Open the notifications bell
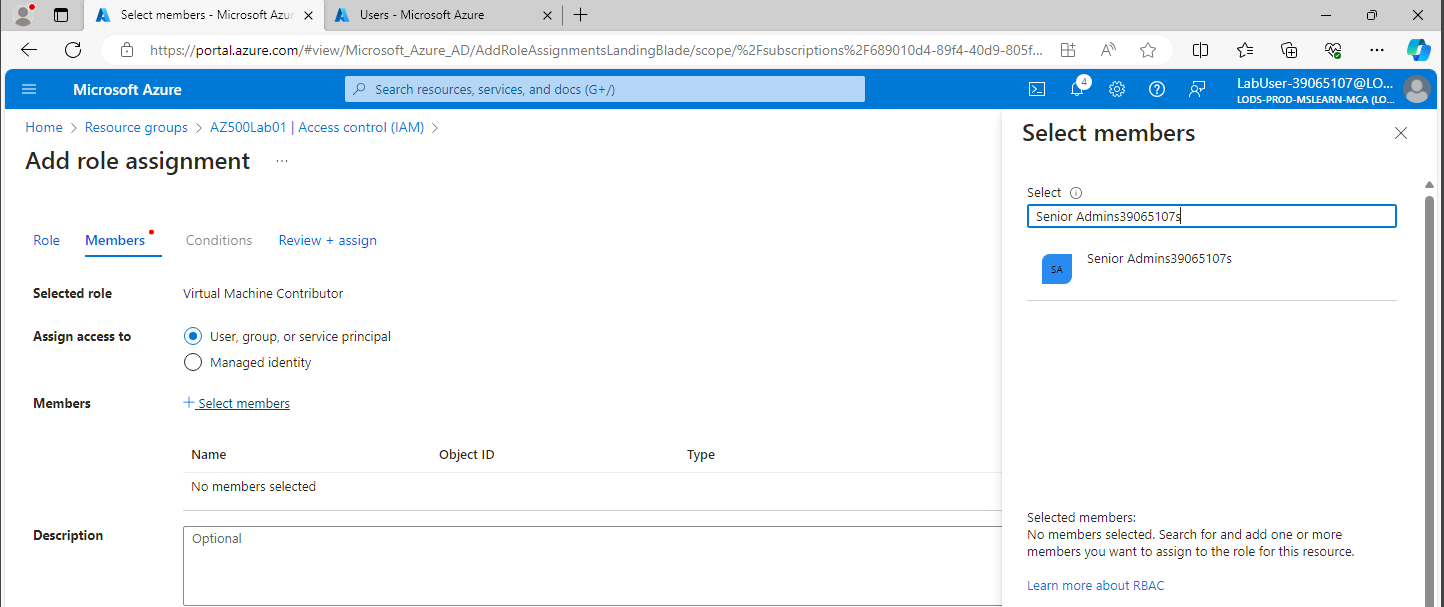Screen dimensions: 1444x607 [x=1077, y=89]
